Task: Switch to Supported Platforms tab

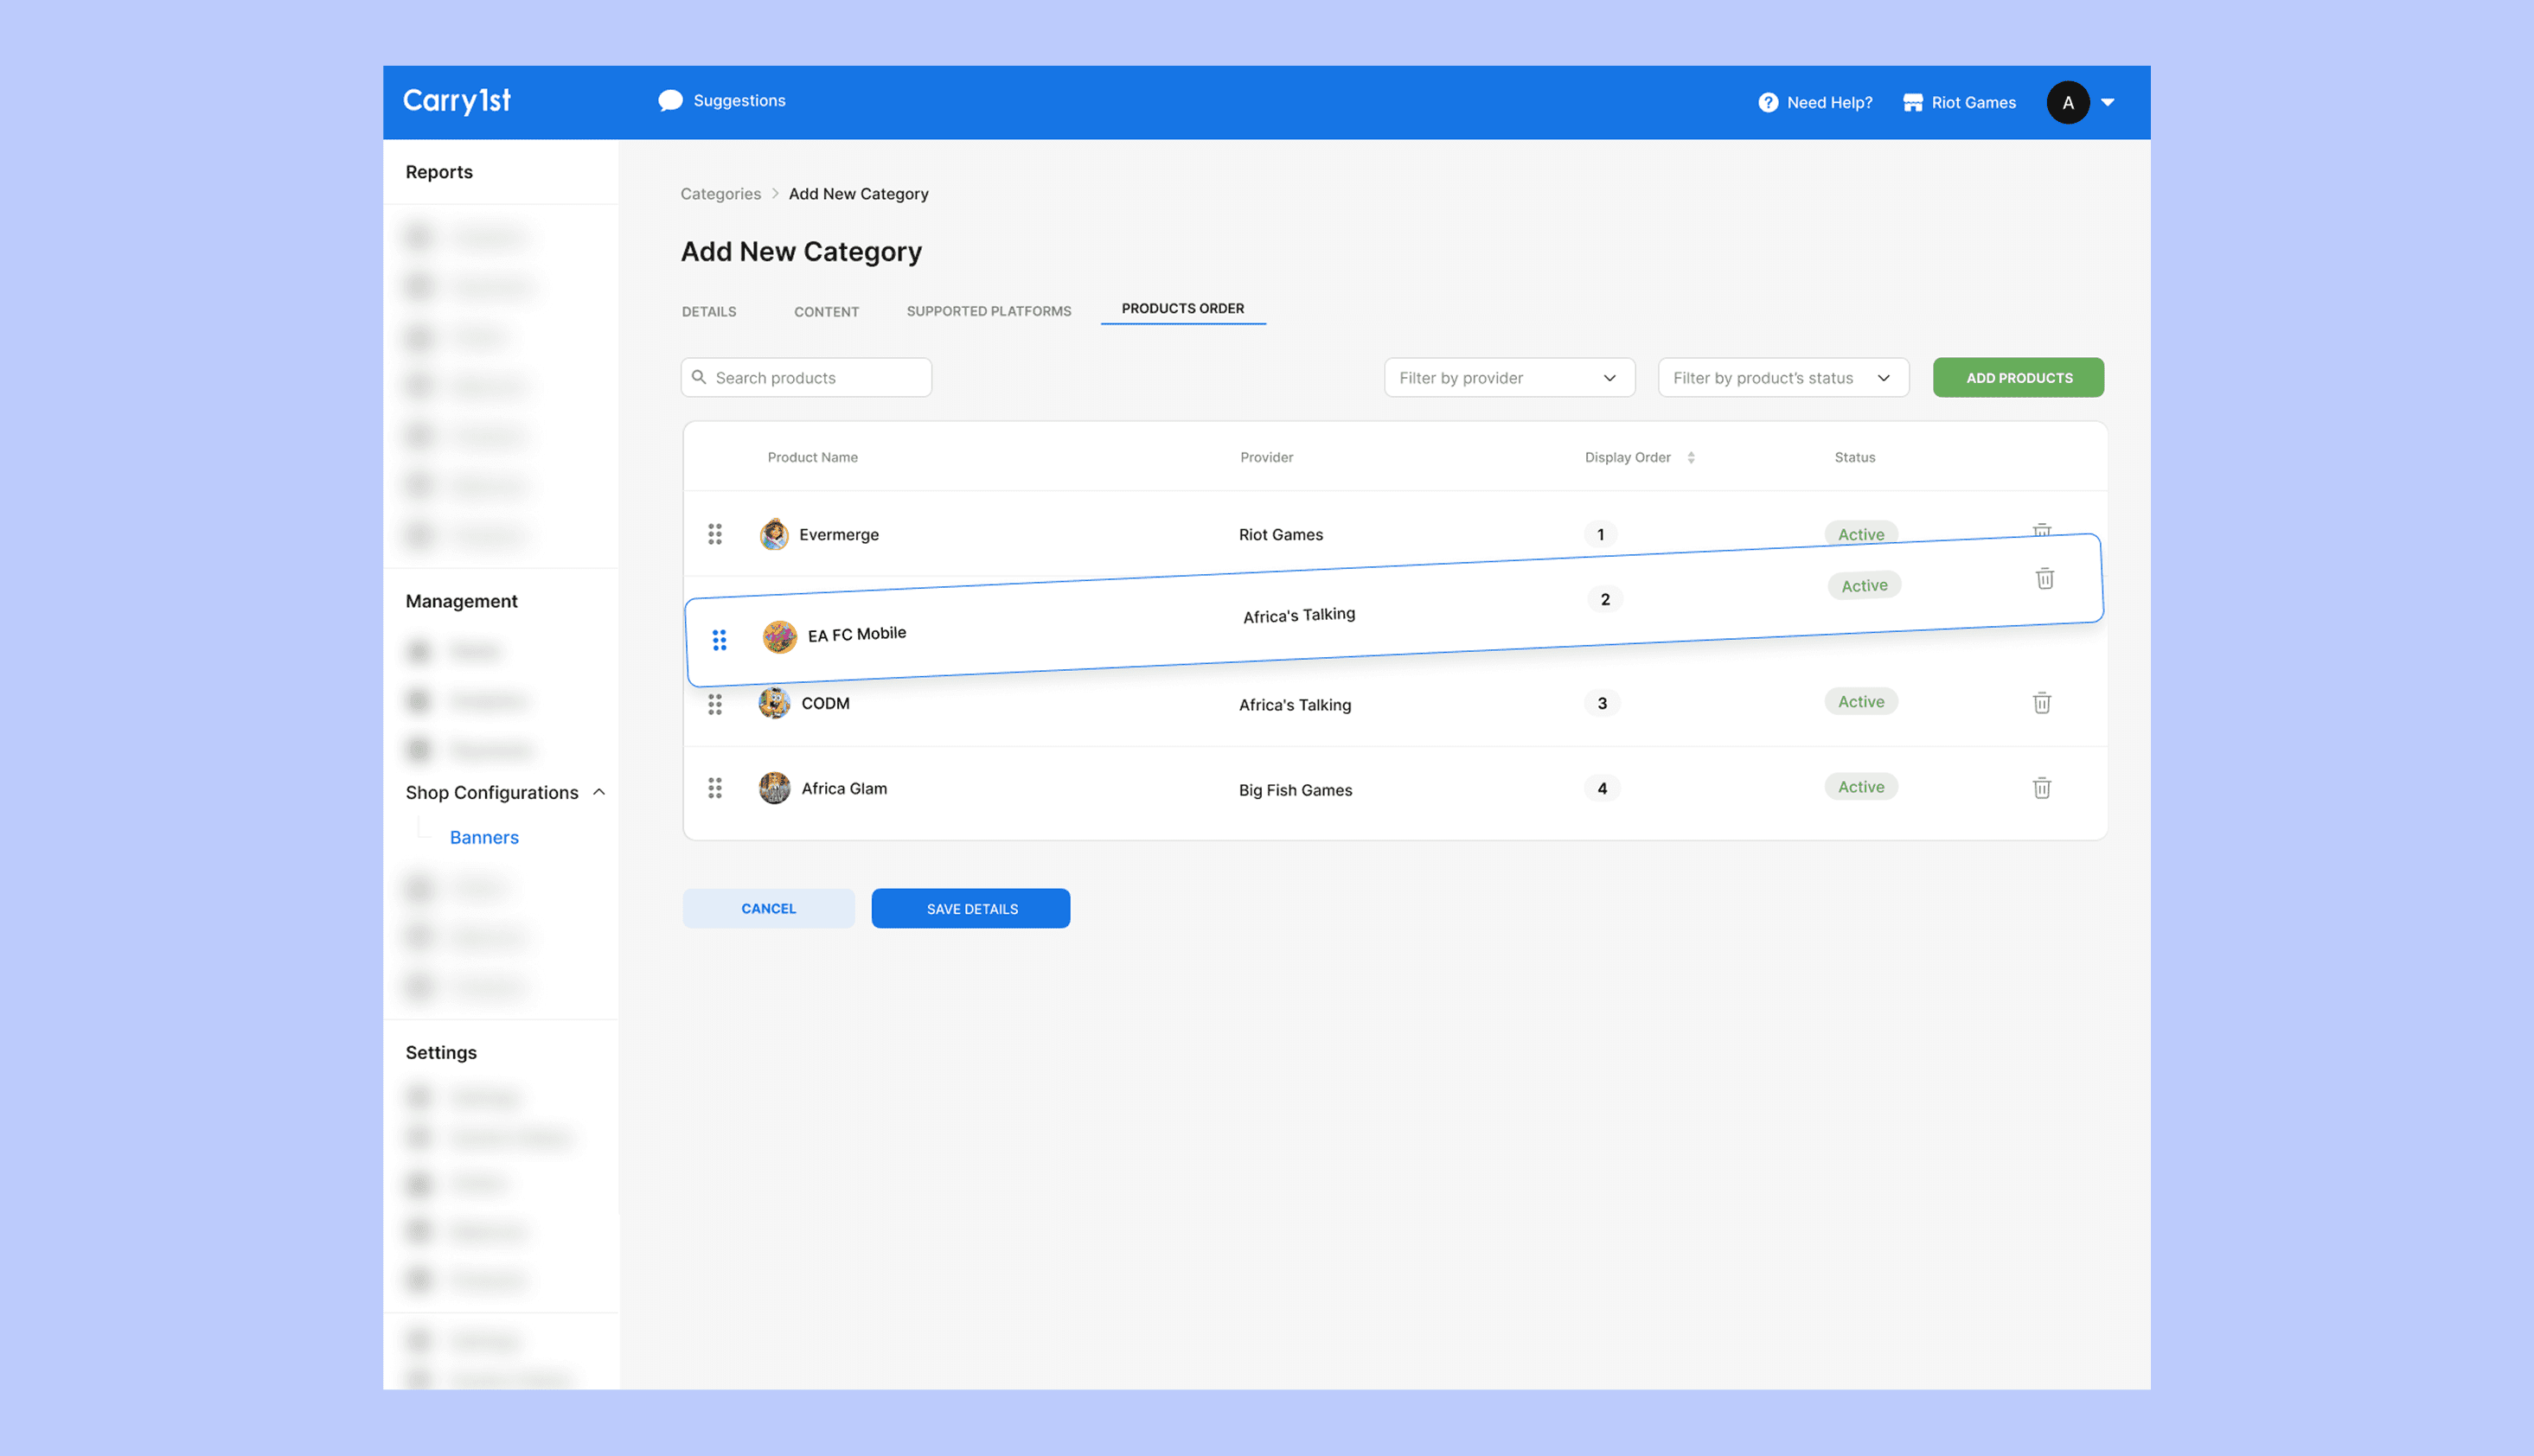Action: [x=988, y=312]
